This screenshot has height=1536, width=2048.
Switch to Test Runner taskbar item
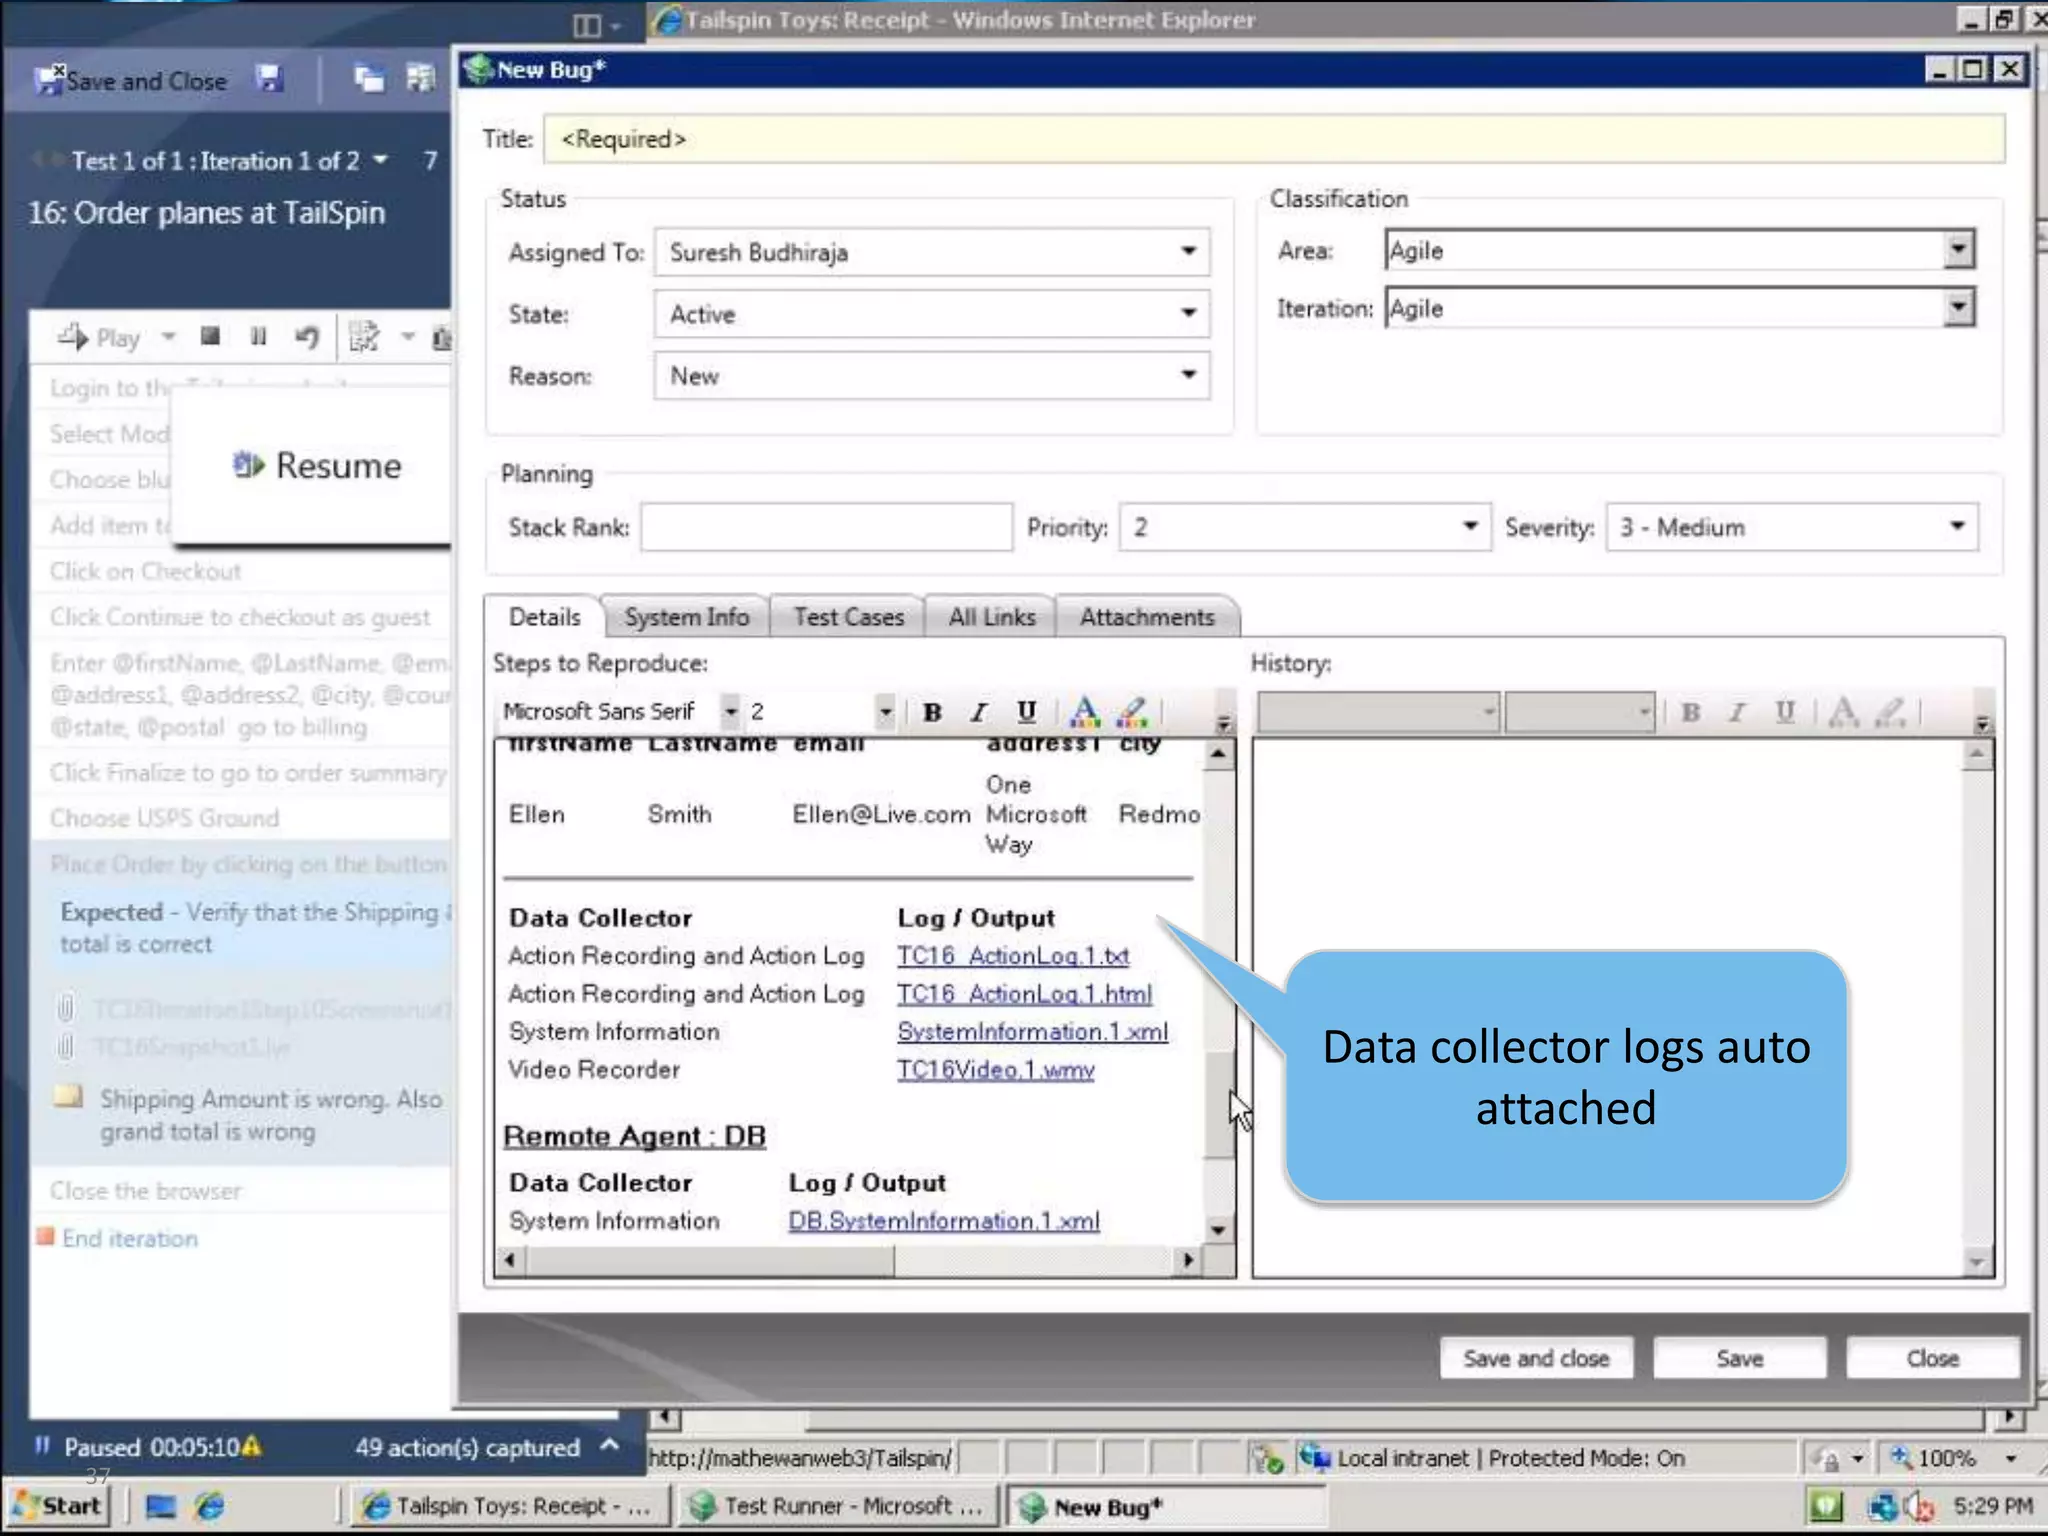(x=838, y=1506)
